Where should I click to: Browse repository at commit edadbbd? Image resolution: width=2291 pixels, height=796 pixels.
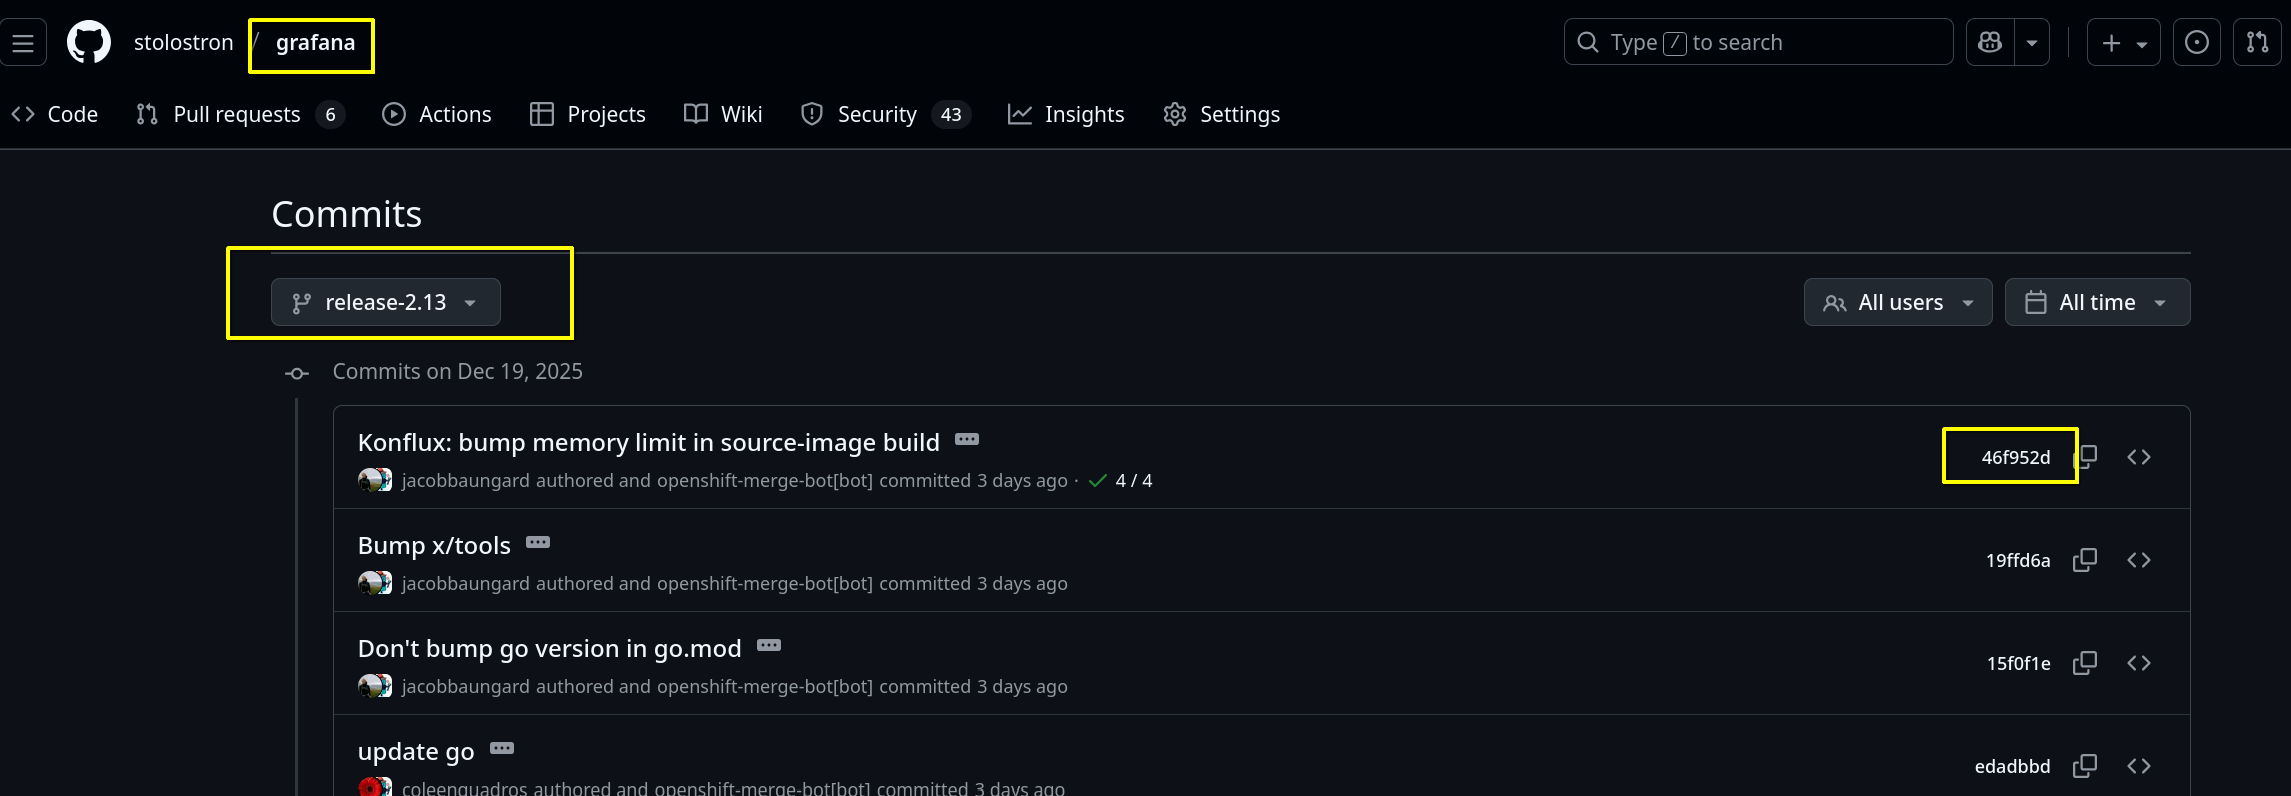point(2139,766)
